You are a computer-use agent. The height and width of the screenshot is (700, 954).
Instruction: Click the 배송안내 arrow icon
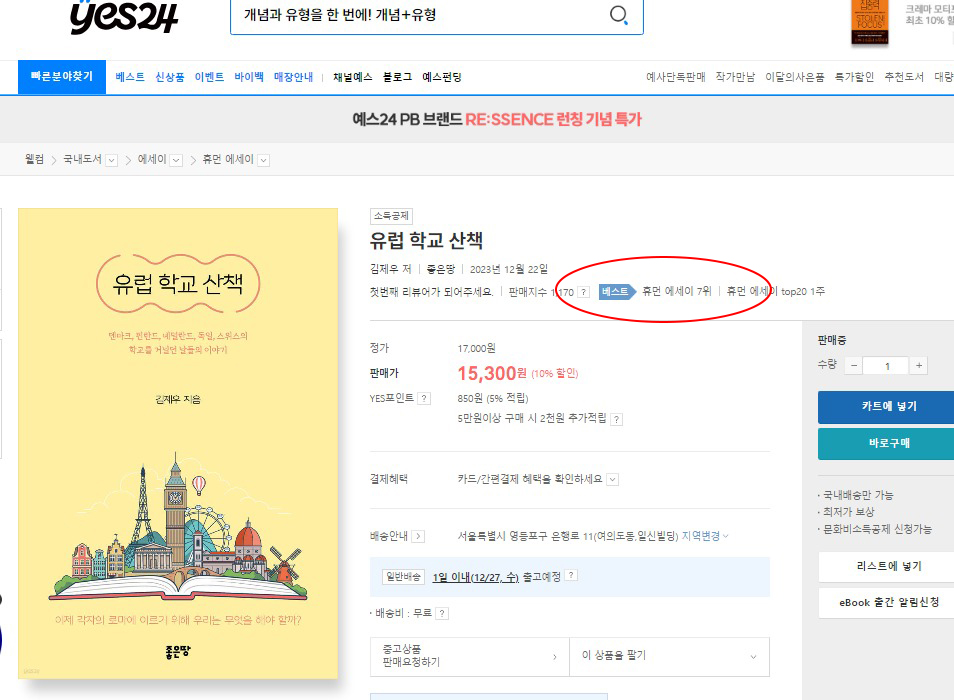point(418,536)
